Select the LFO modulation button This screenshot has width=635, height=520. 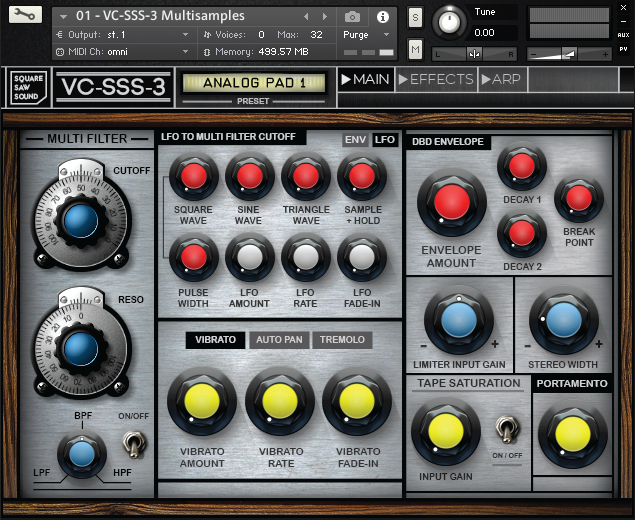385,140
